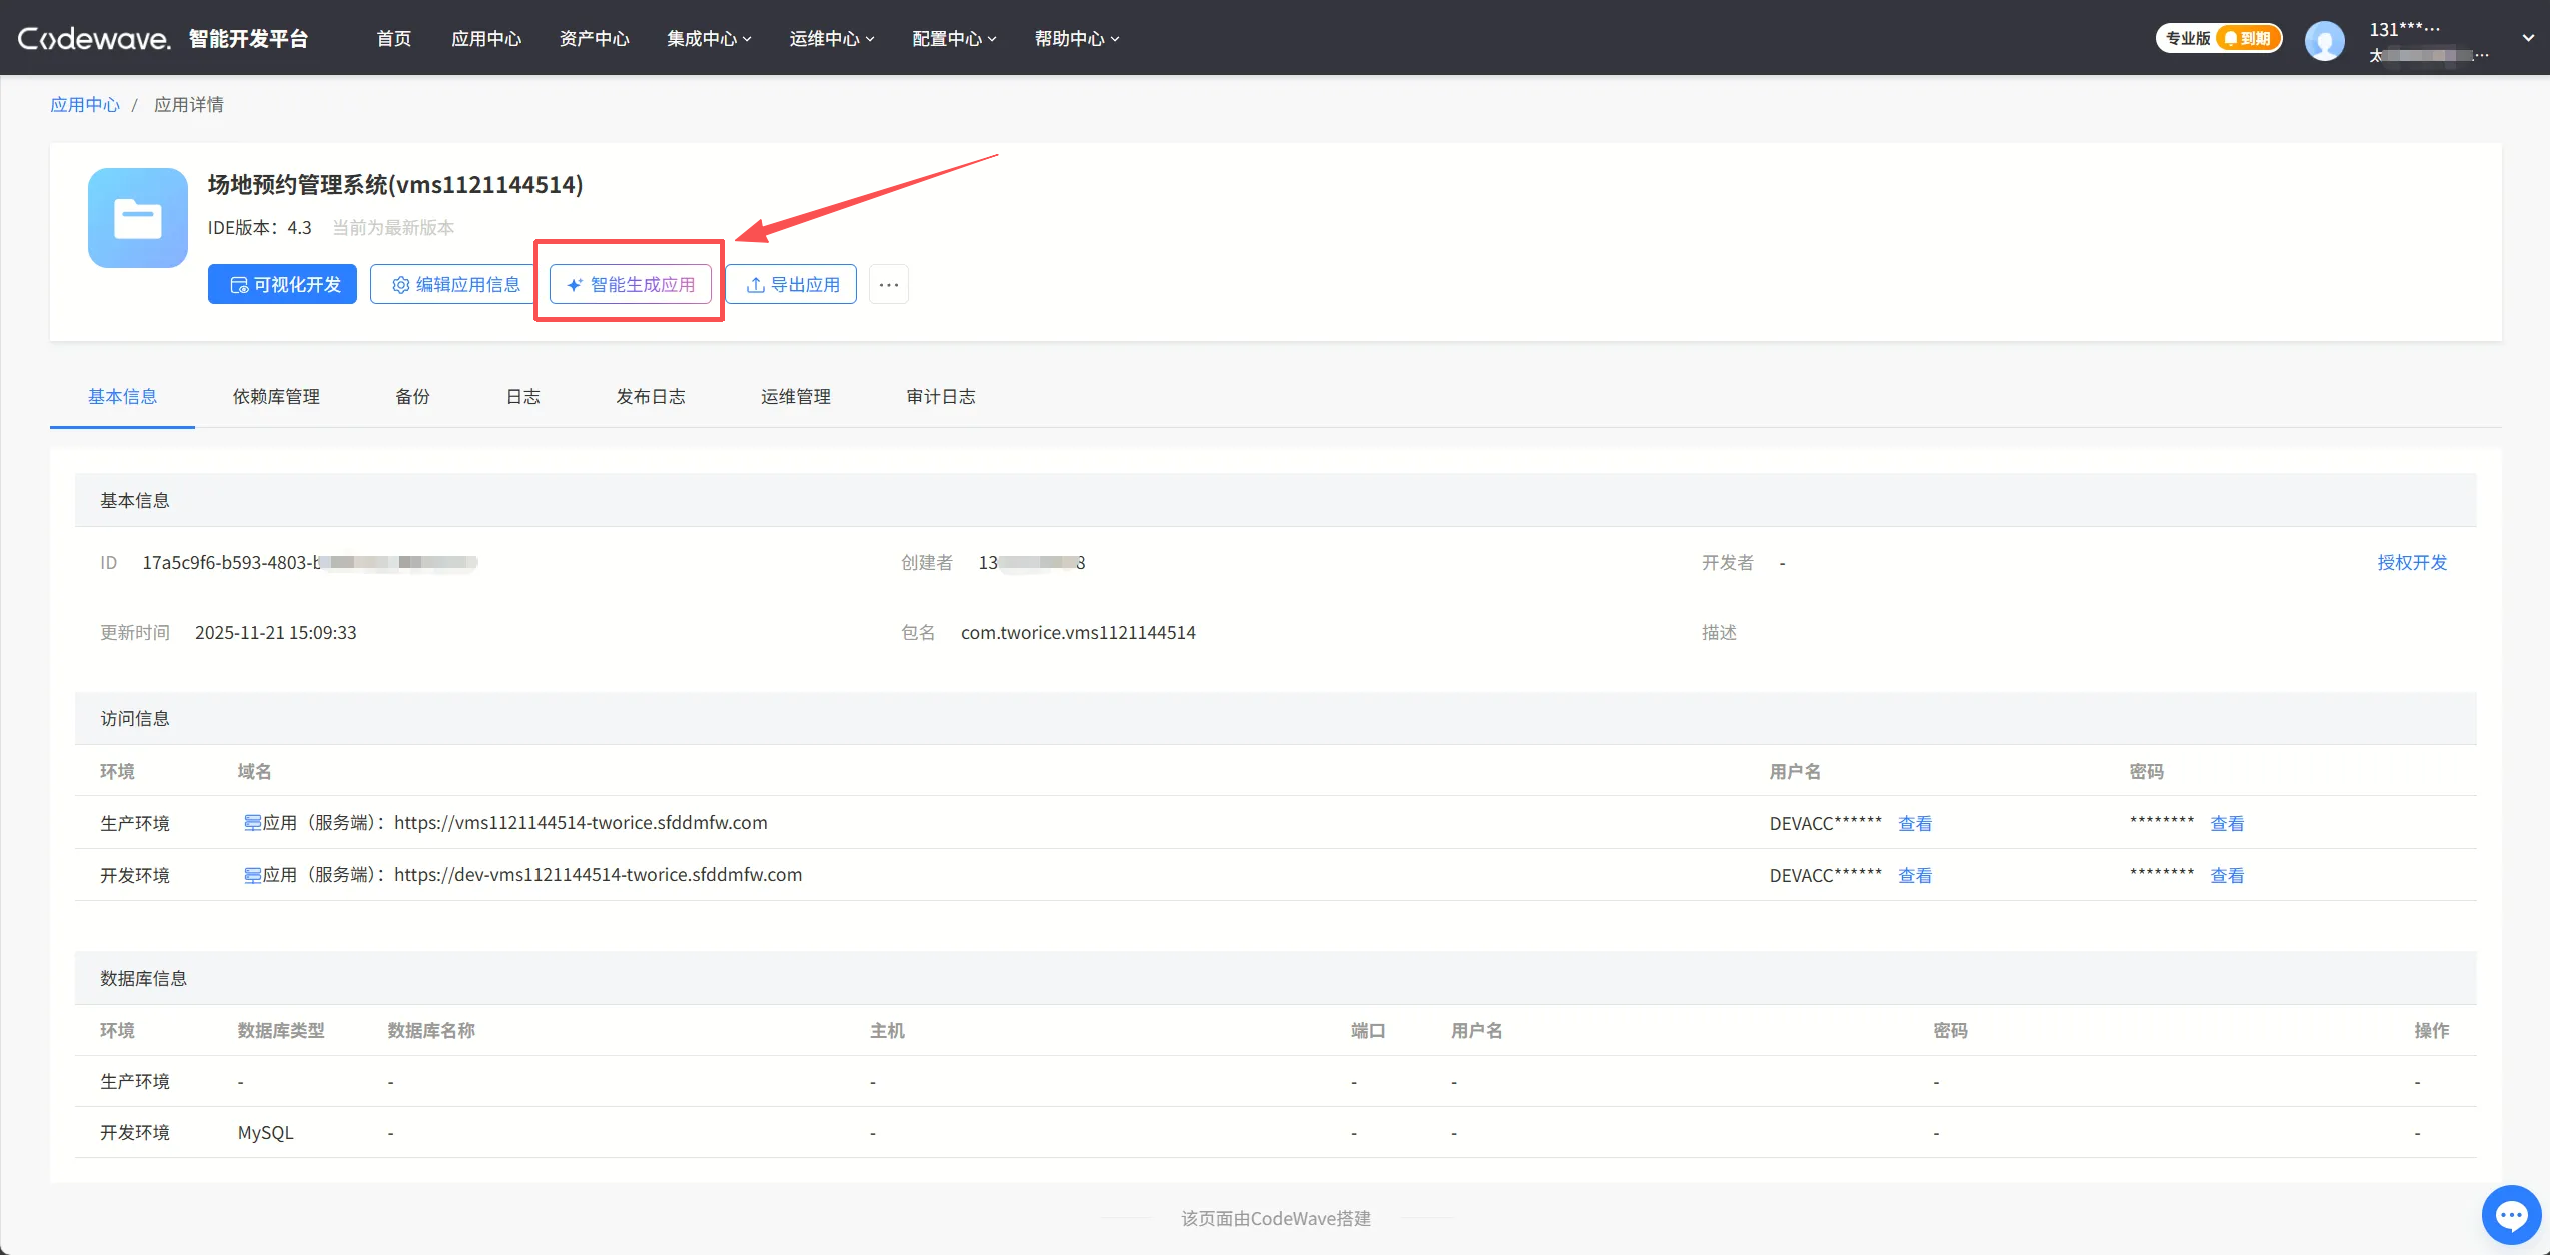Click the more options ellipsis button

pyautogui.click(x=888, y=285)
